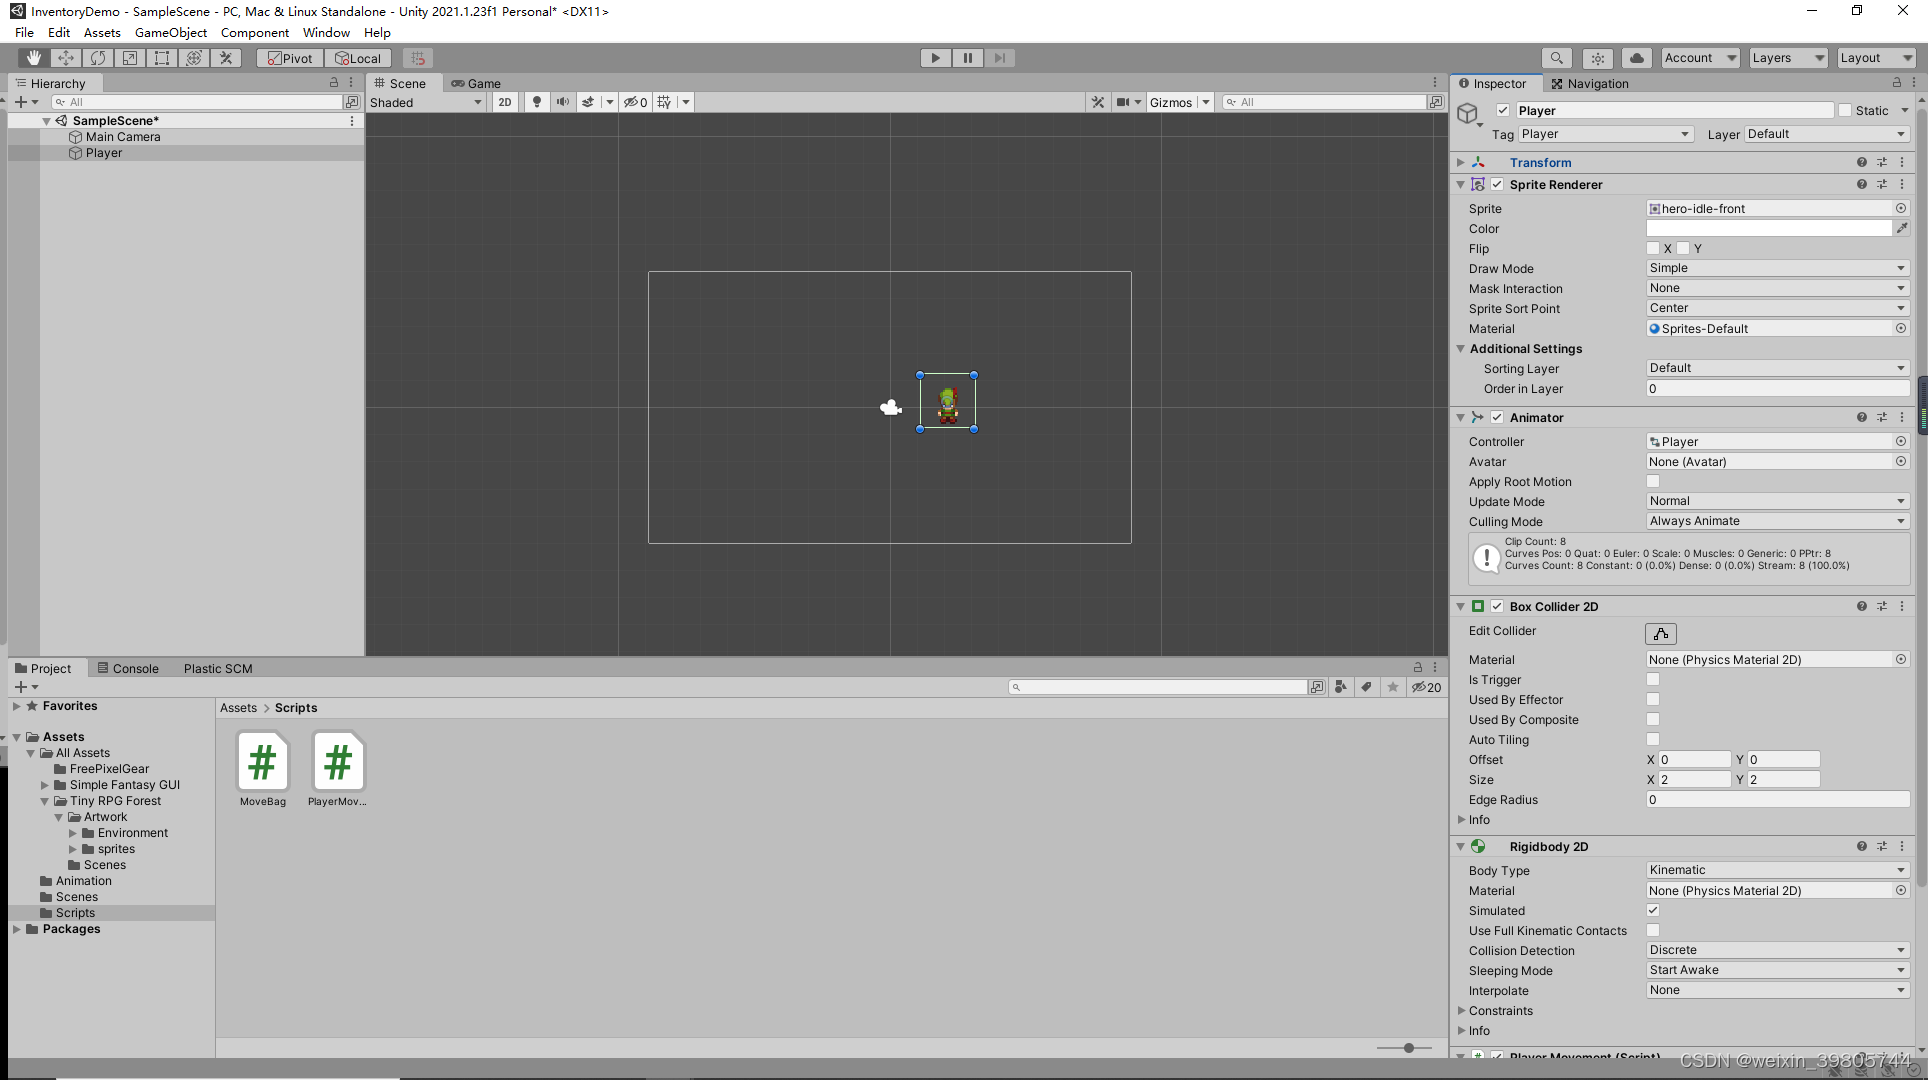Select the Move tool
The height and width of the screenshot is (1080, 1928).
click(x=66, y=58)
